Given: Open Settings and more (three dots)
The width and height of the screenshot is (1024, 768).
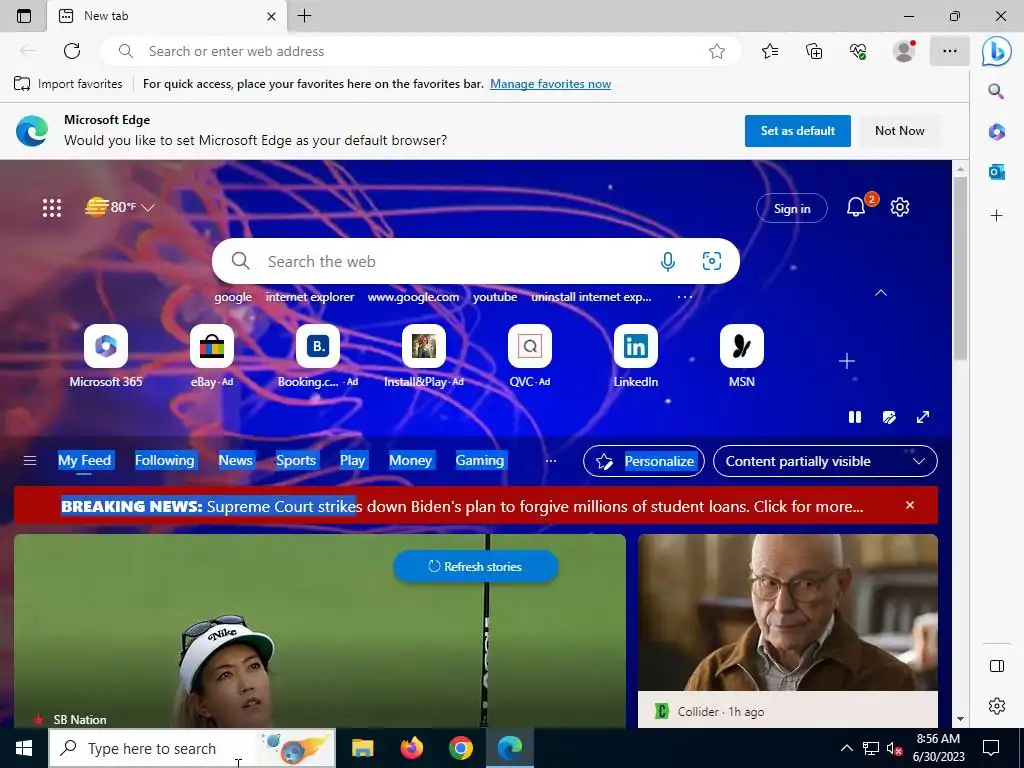Looking at the screenshot, I should [950, 51].
